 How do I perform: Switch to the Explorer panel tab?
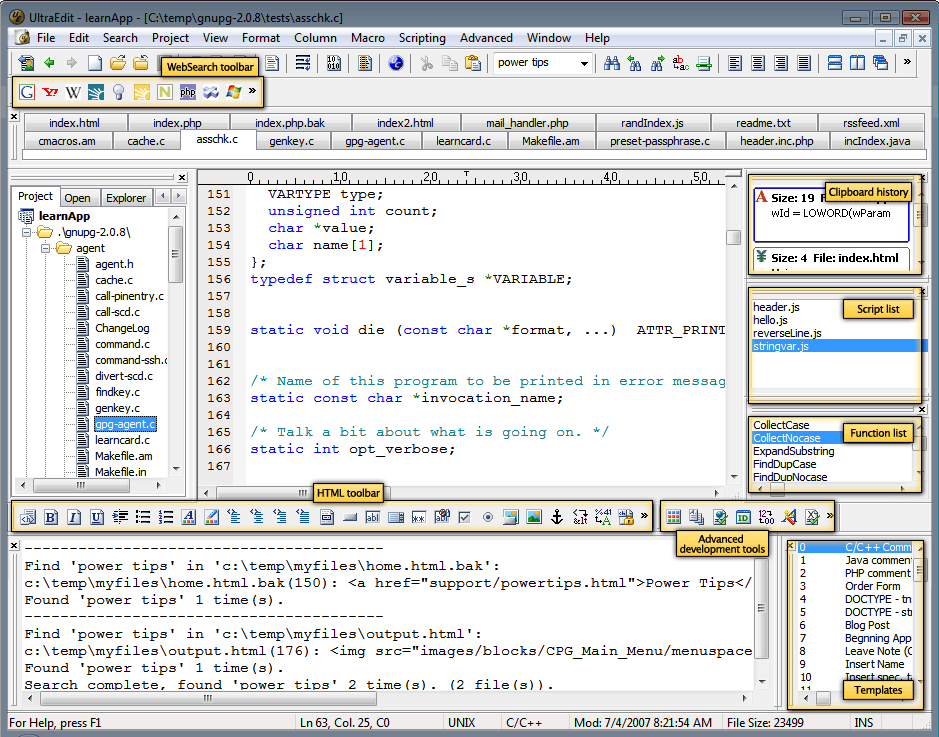point(126,198)
